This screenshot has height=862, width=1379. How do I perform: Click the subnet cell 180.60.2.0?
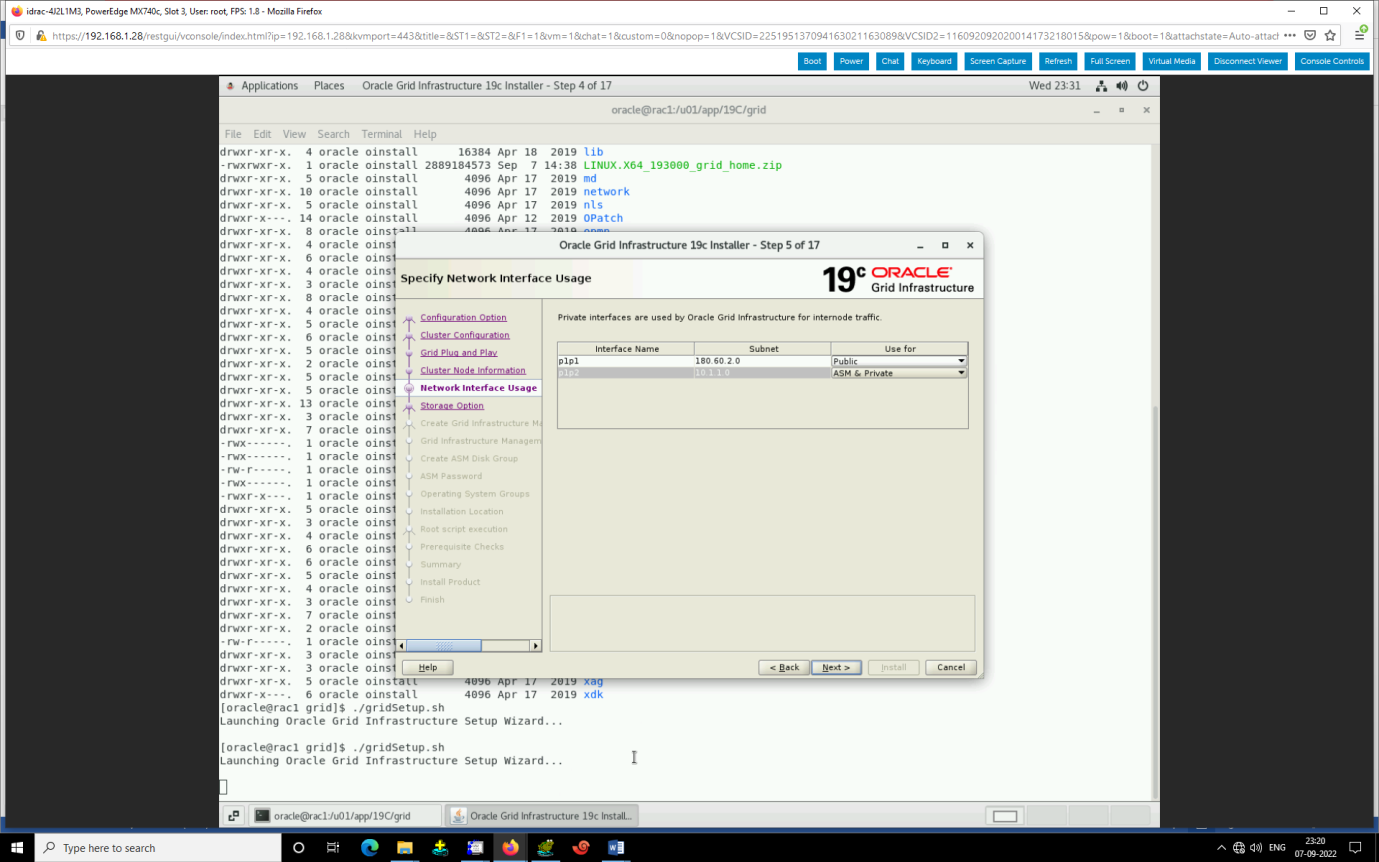(762, 361)
